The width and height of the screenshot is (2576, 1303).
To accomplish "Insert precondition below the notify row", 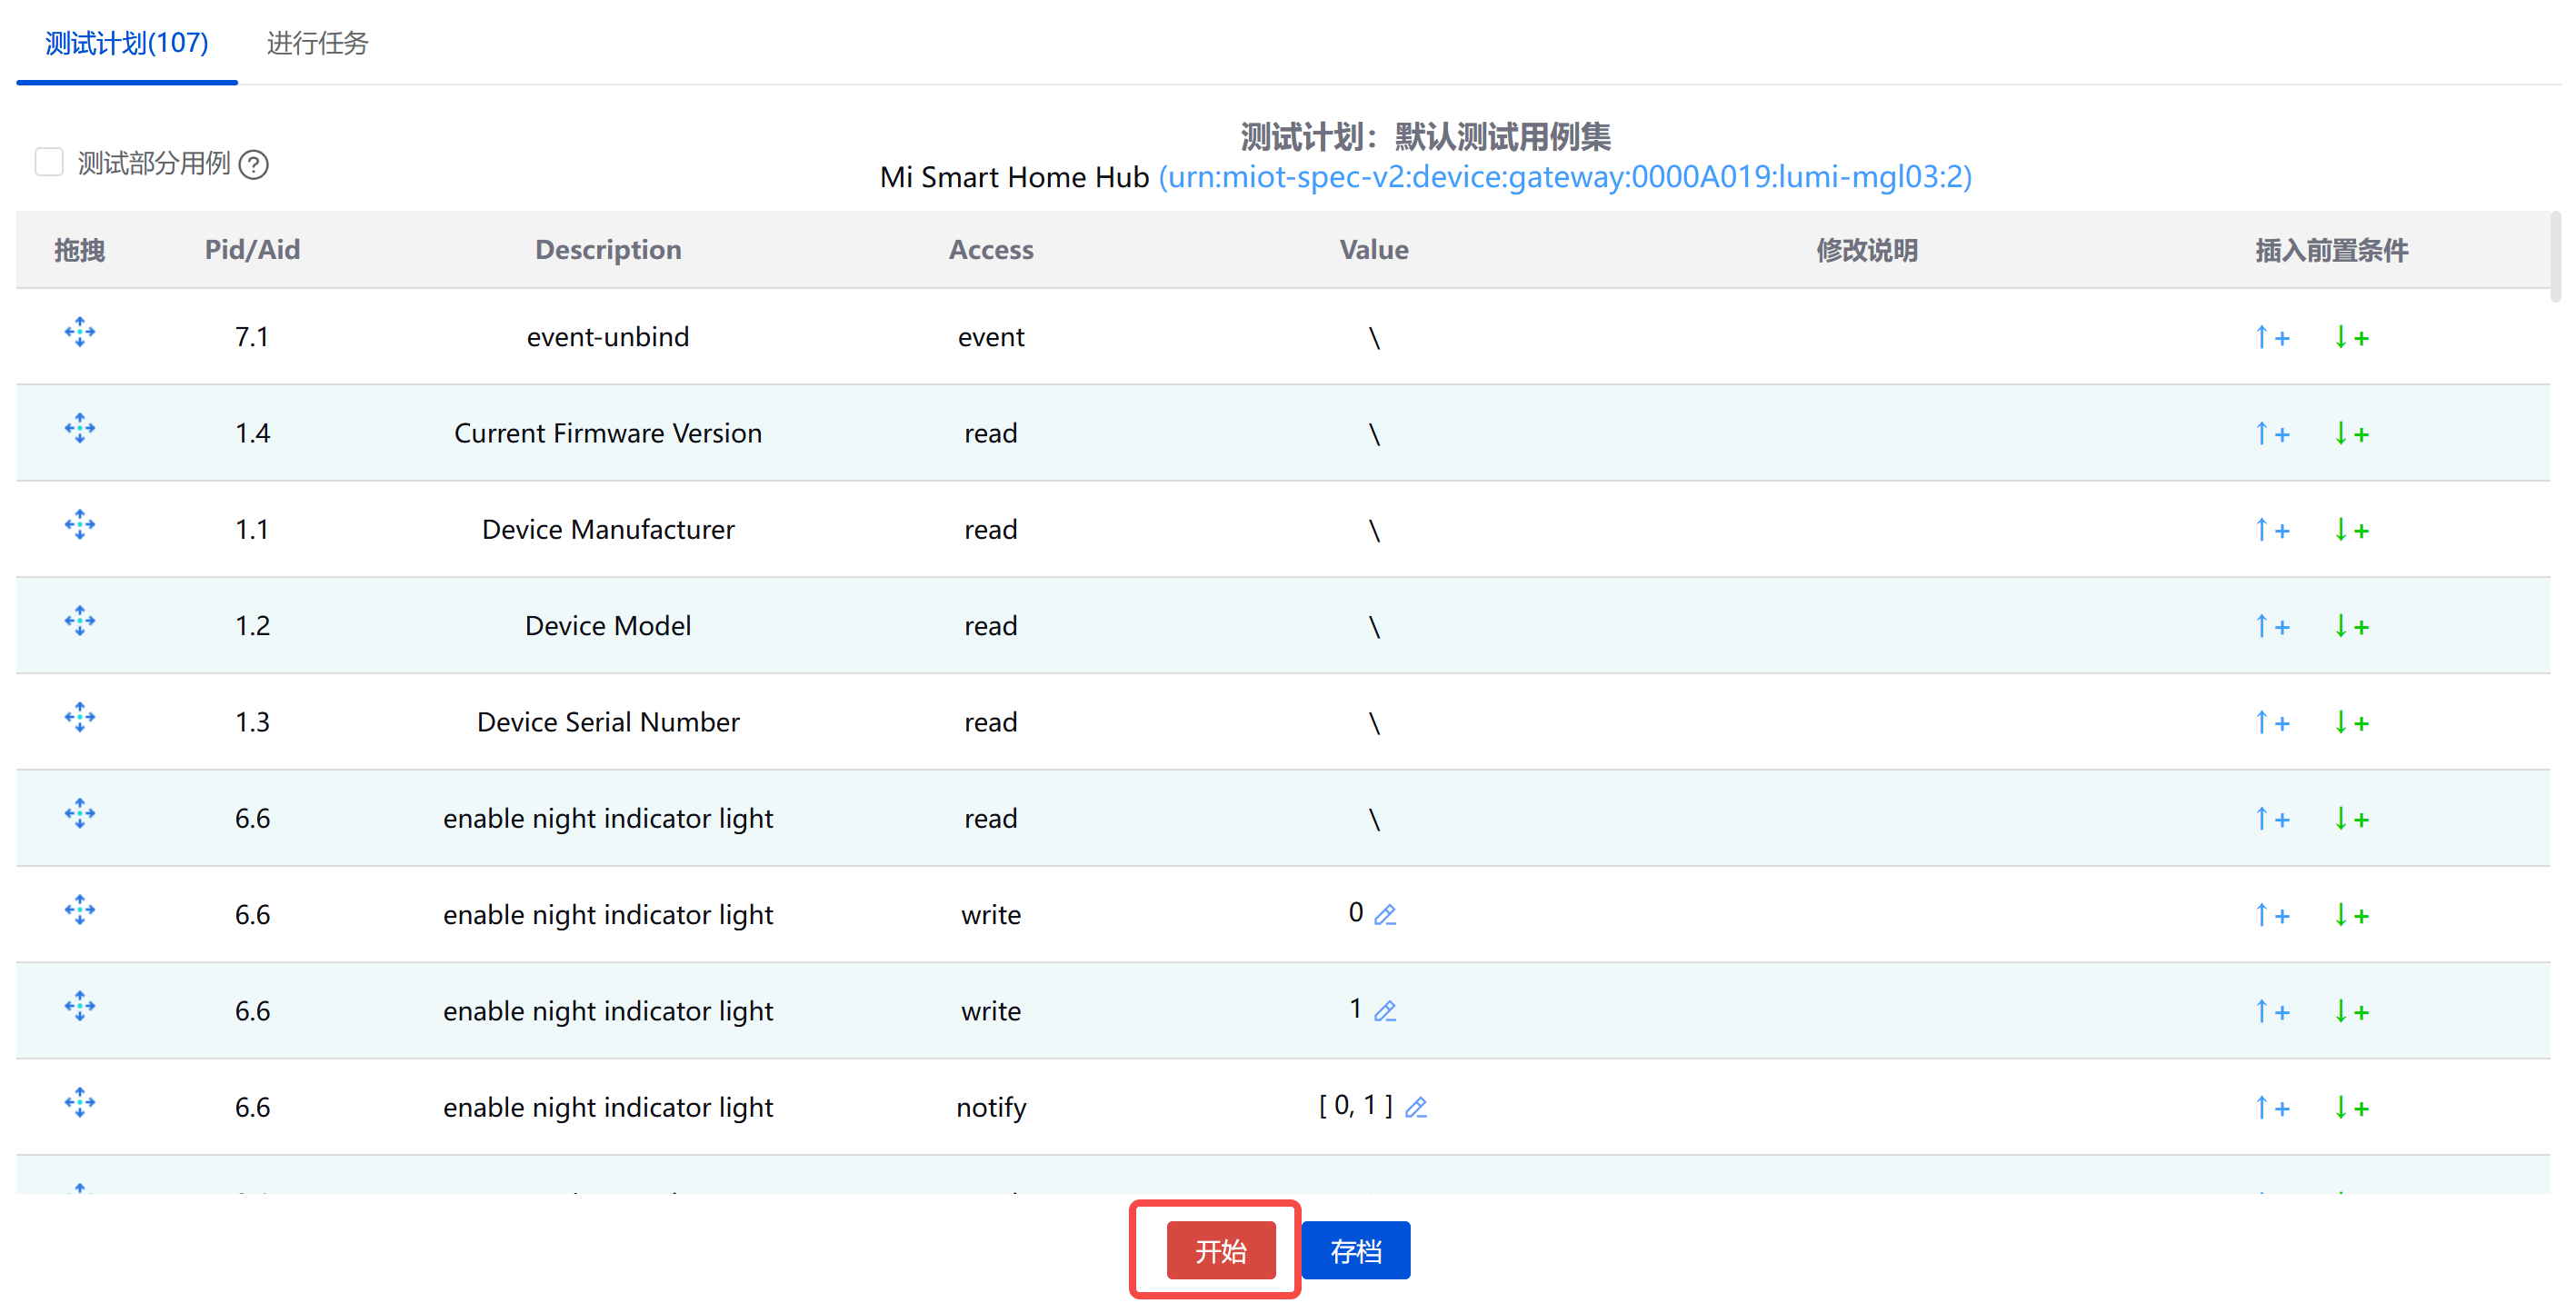I will pos(2351,1108).
